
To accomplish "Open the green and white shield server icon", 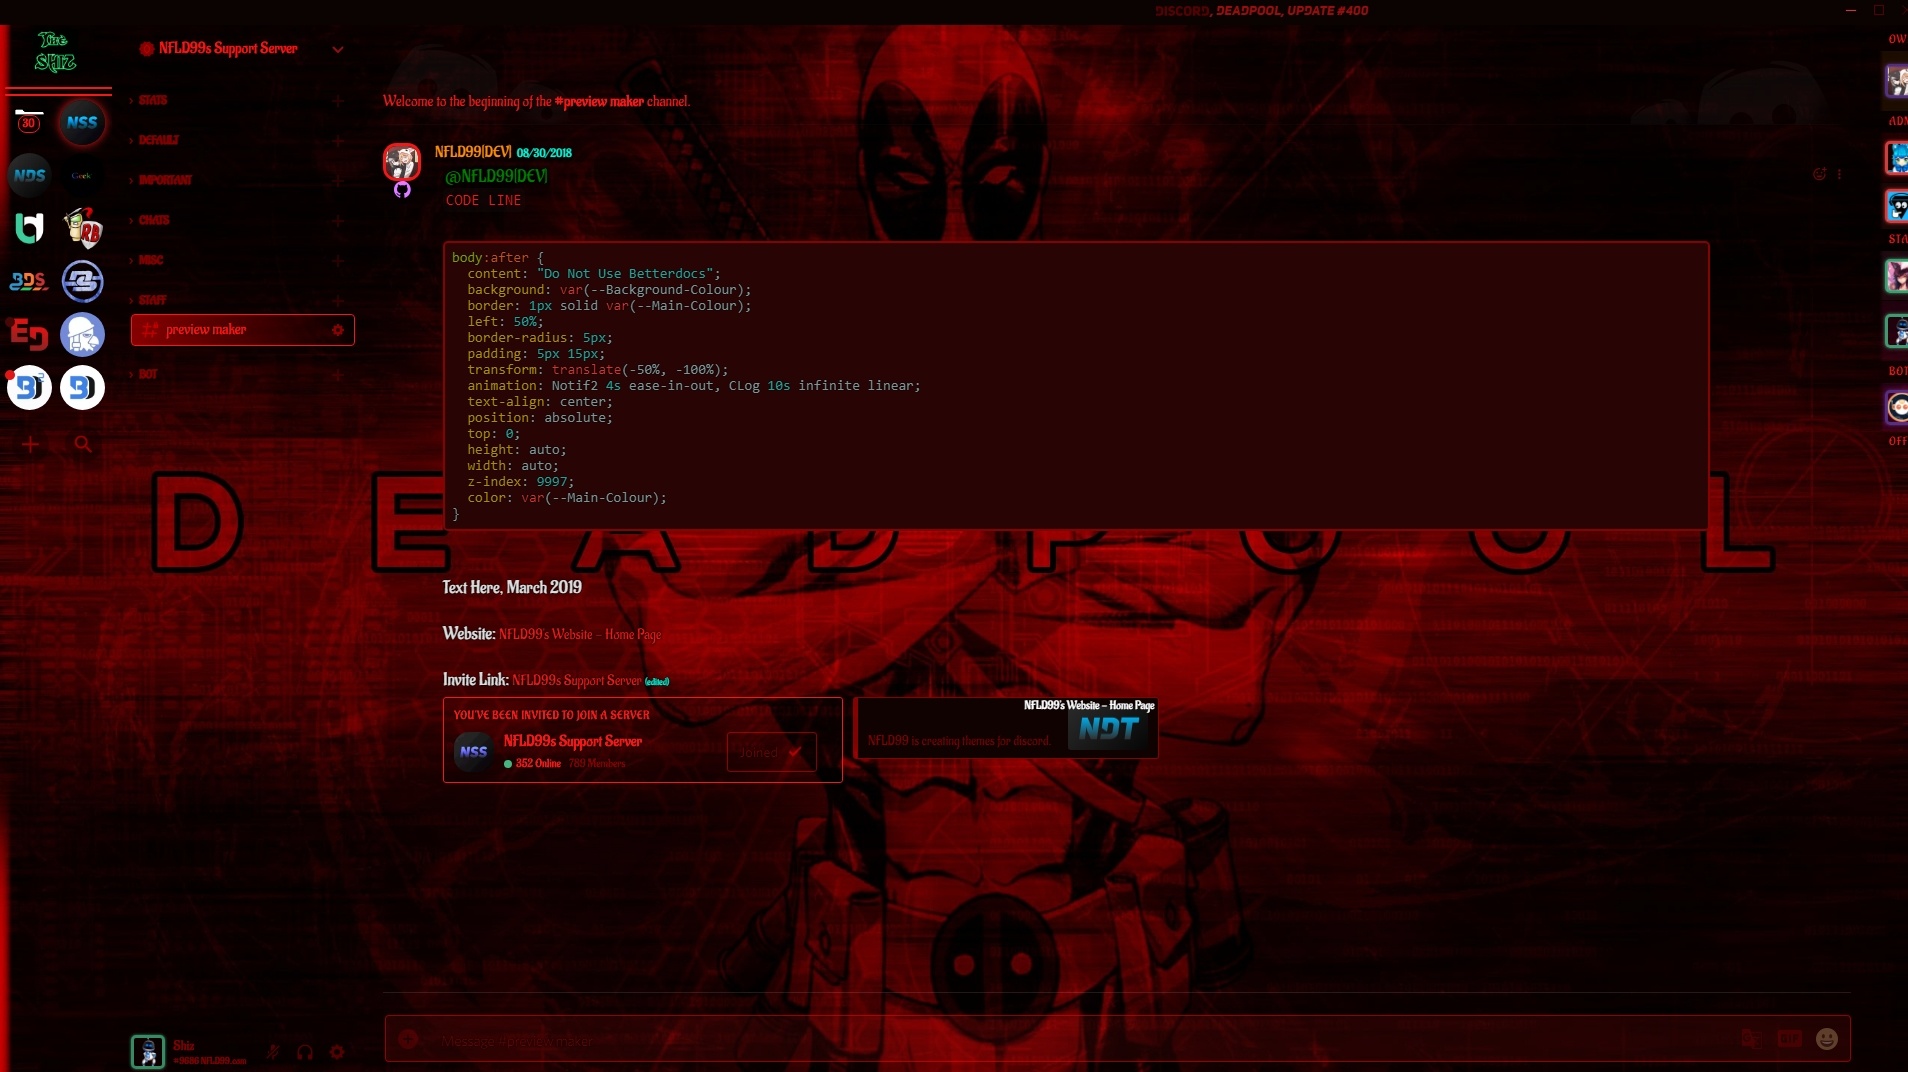I will pyautogui.click(x=29, y=228).
